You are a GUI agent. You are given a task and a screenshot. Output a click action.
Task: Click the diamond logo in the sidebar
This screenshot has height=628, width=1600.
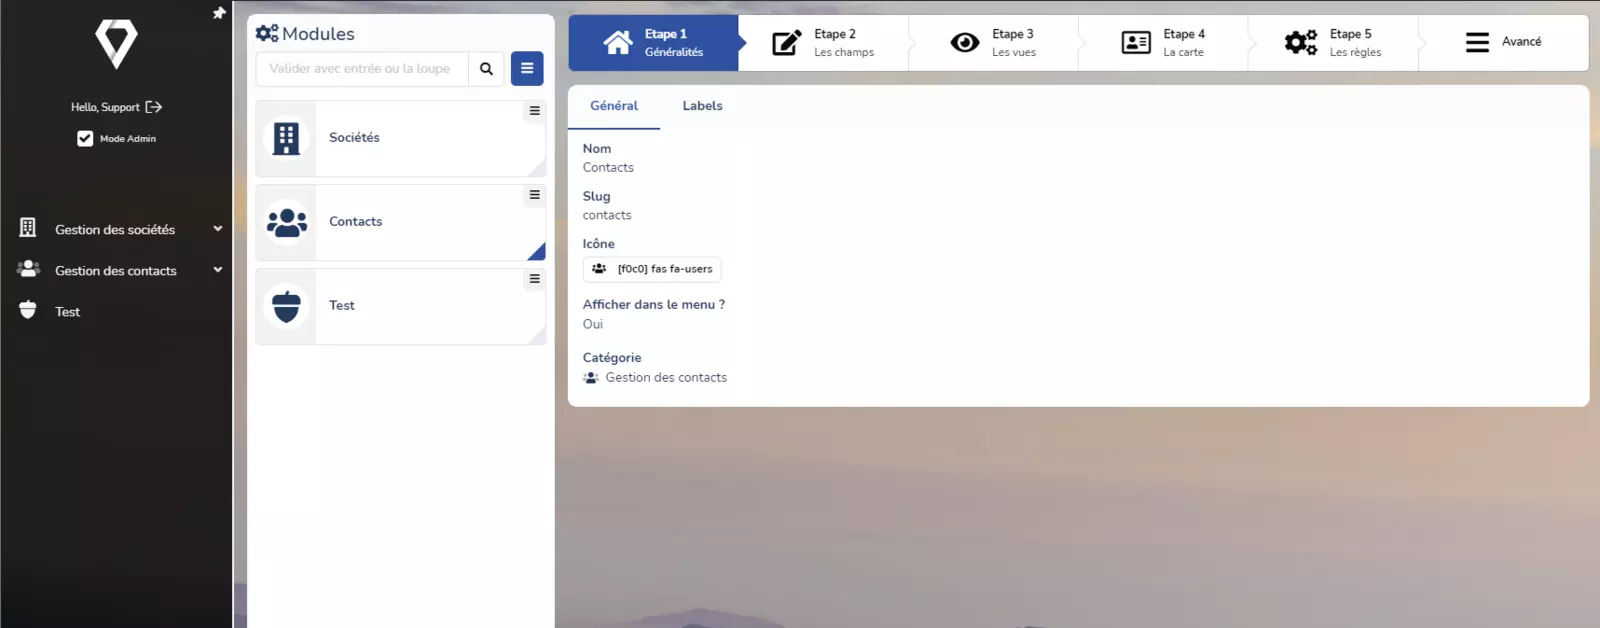(x=116, y=45)
